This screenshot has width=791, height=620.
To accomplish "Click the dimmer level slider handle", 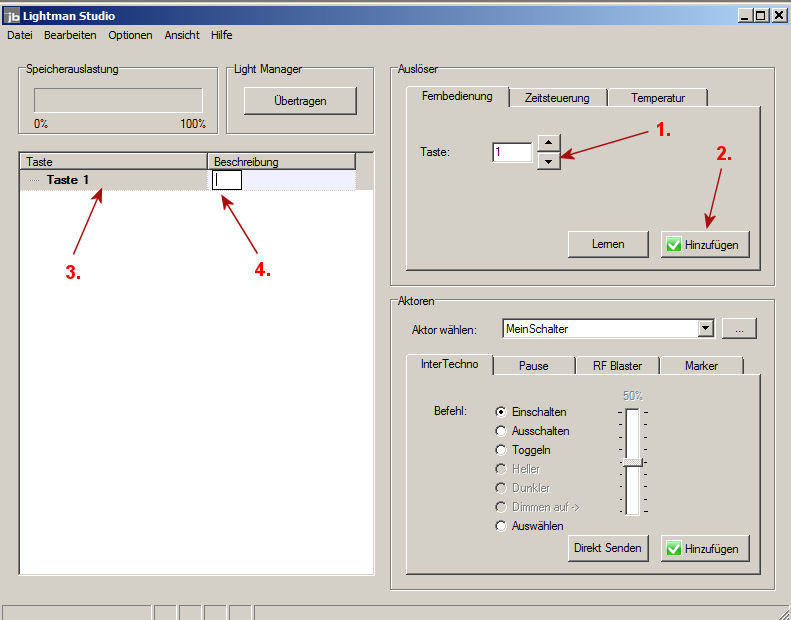I will point(632,461).
